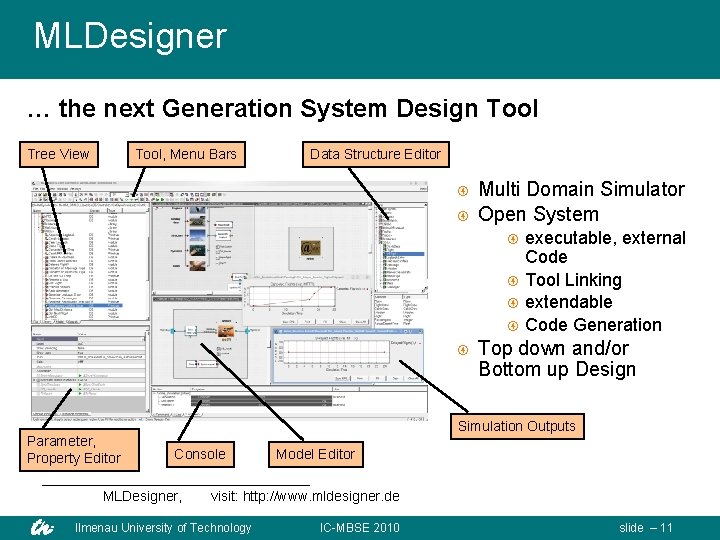Image resolution: width=720 pixels, height=540 pixels.
Task: Click the 'IC-MBSE 2010' footer text
Action: coord(360,528)
